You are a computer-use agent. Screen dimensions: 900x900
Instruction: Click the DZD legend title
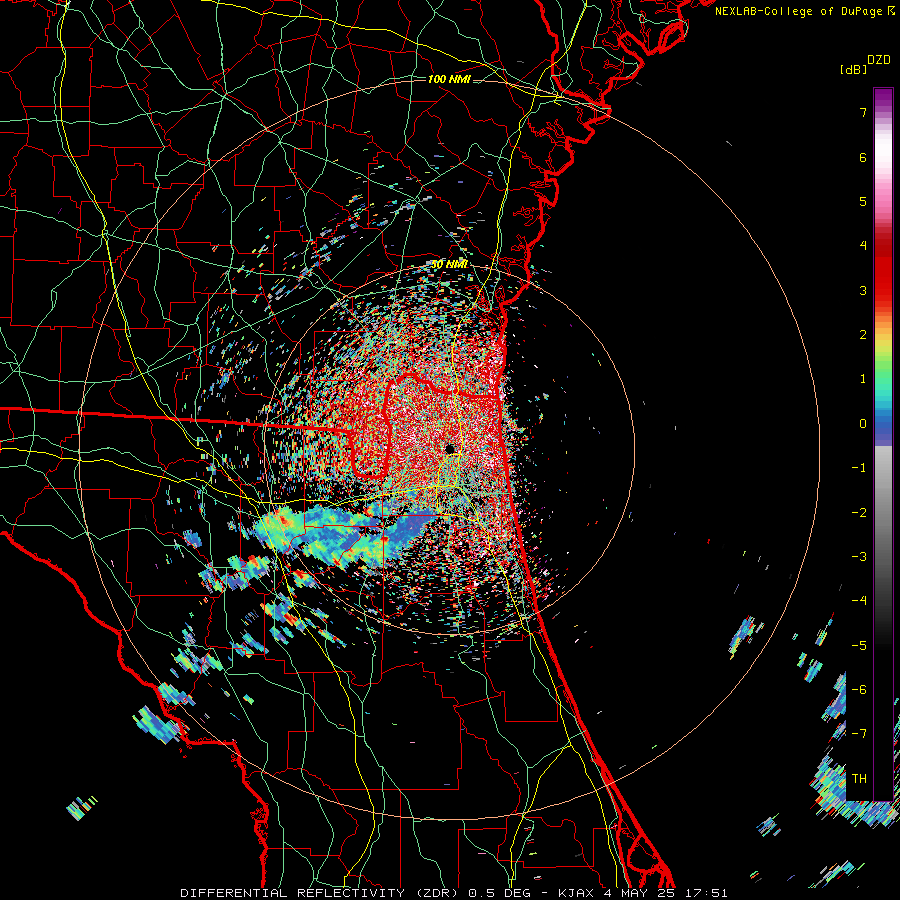click(x=879, y=60)
